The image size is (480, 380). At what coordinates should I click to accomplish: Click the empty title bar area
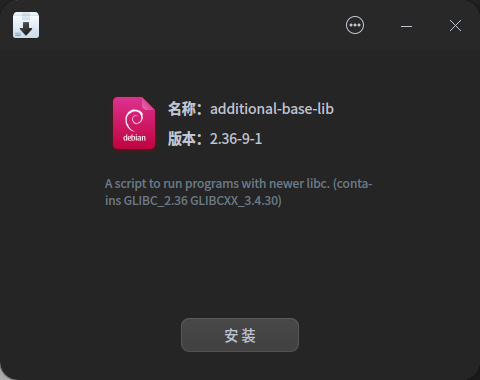(190, 25)
